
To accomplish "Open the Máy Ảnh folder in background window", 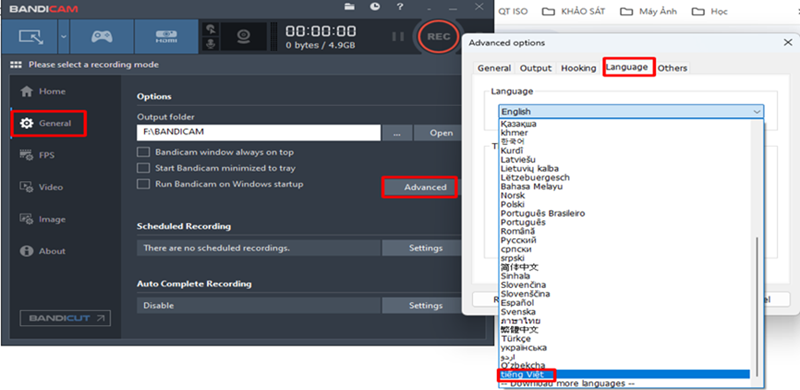I will (x=649, y=11).
